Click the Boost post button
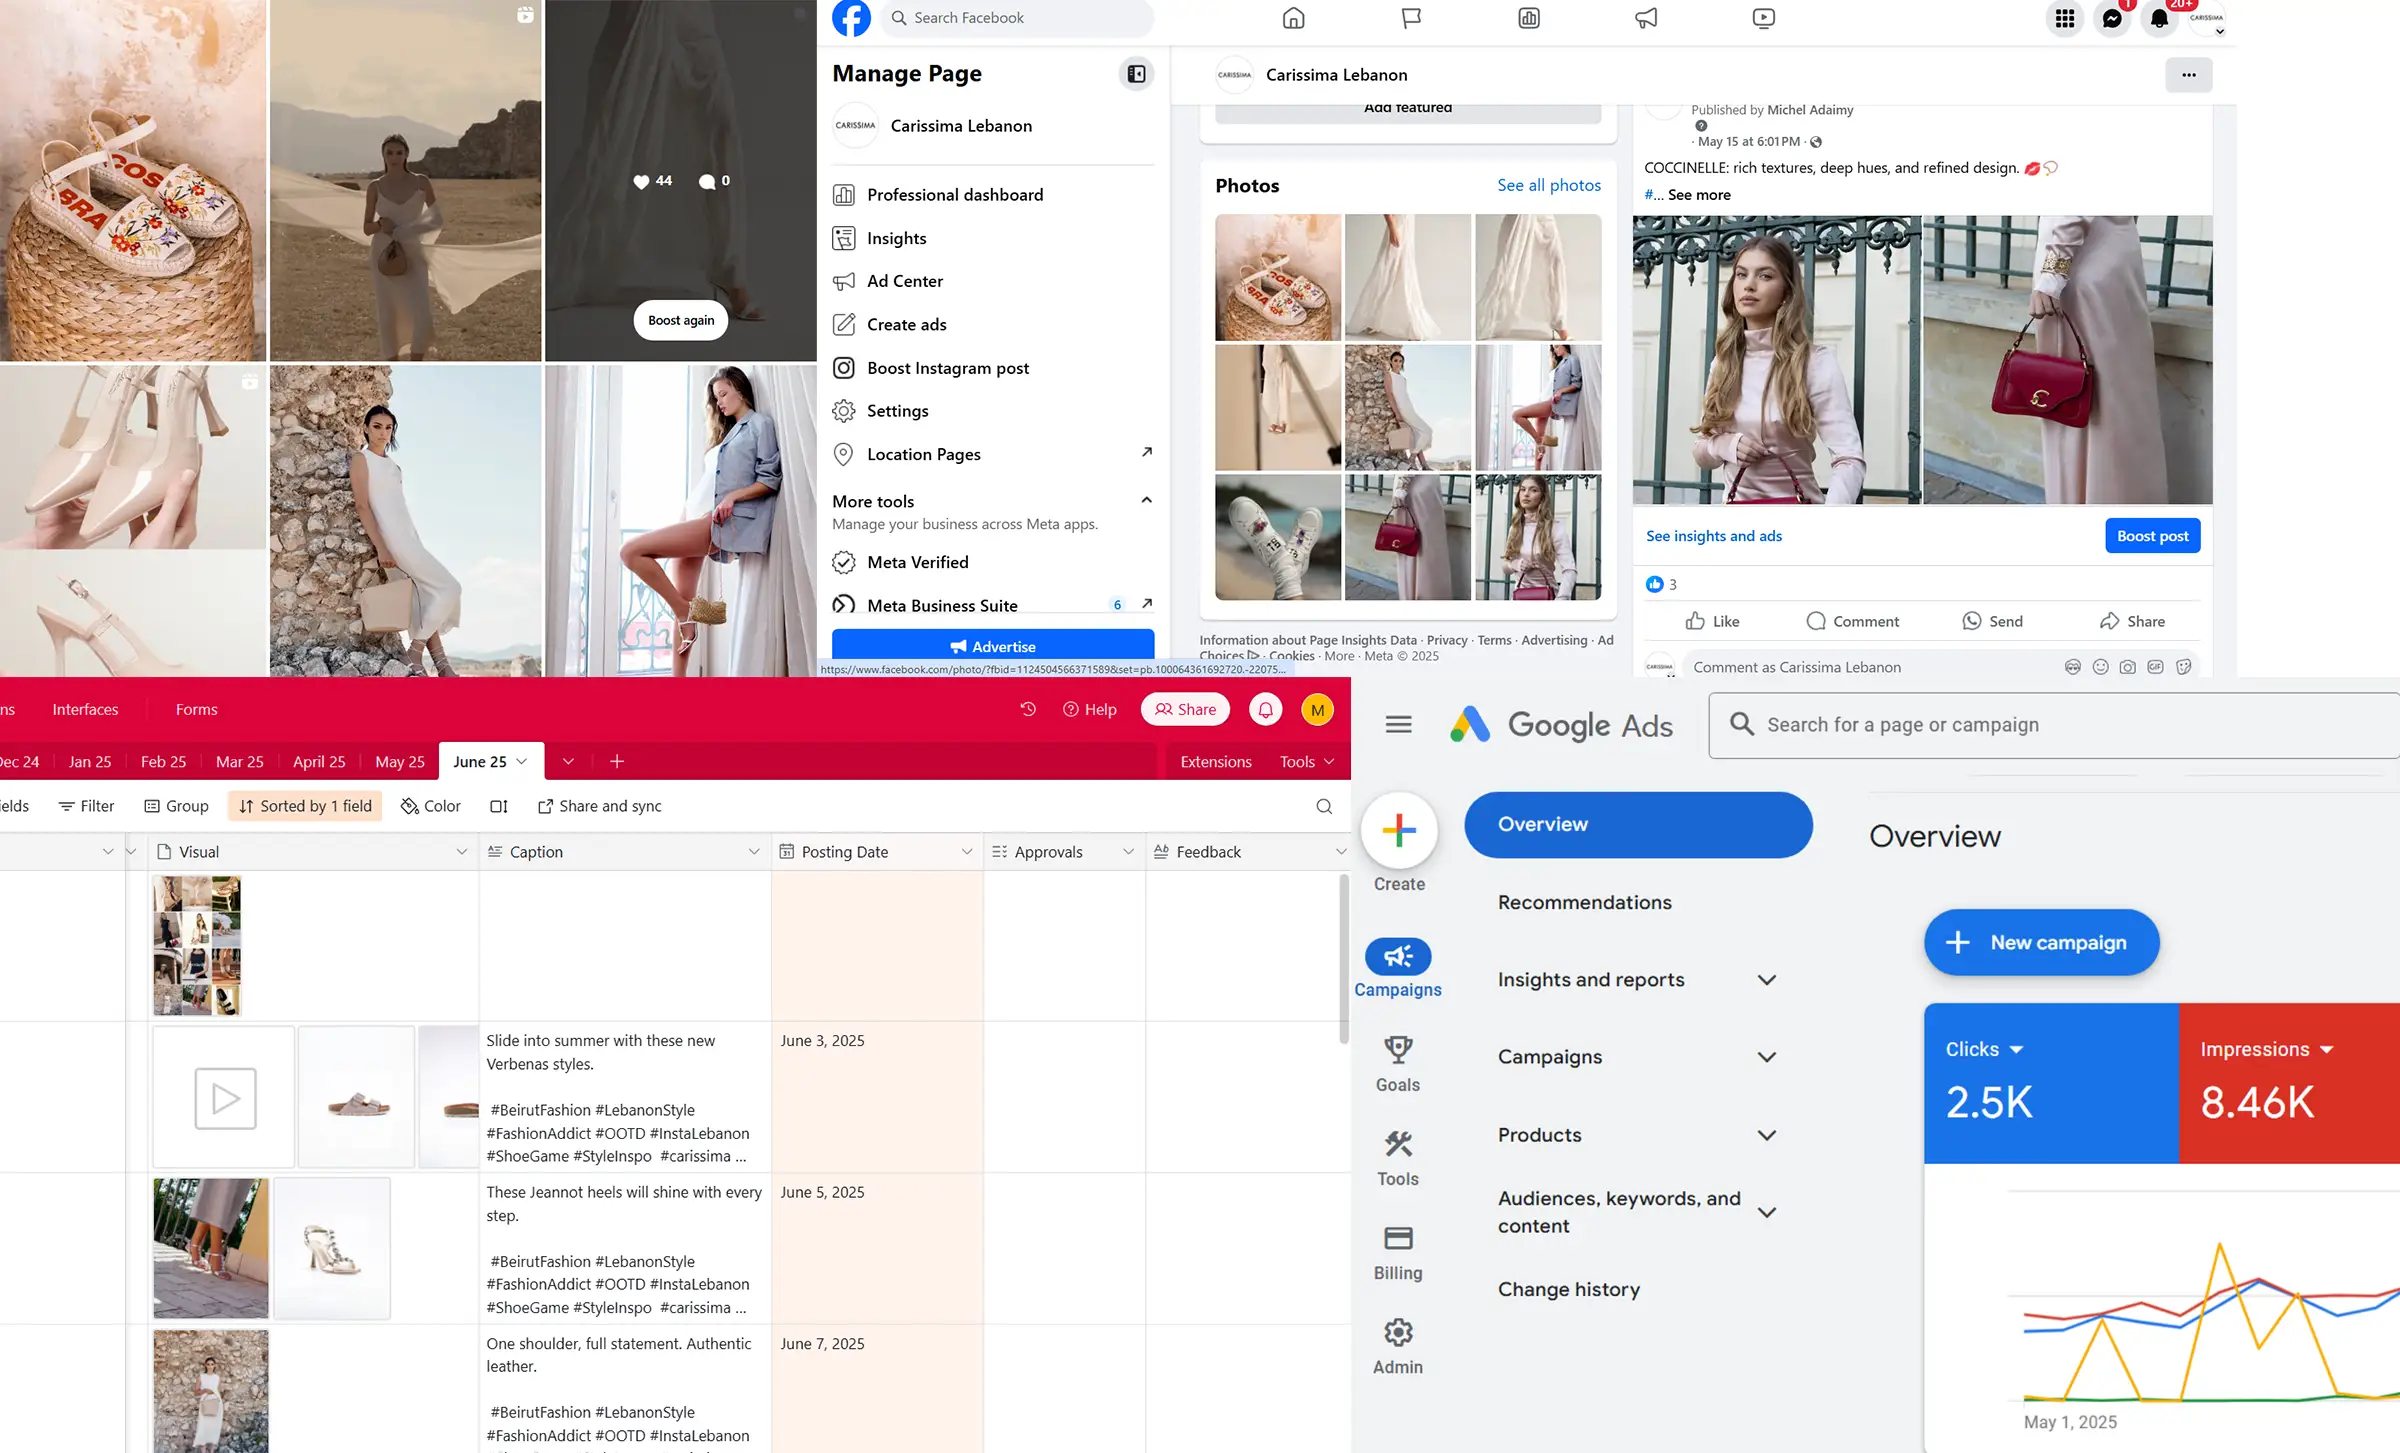Image resolution: width=2400 pixels, height=1453 pixels. coord(2152,536)
